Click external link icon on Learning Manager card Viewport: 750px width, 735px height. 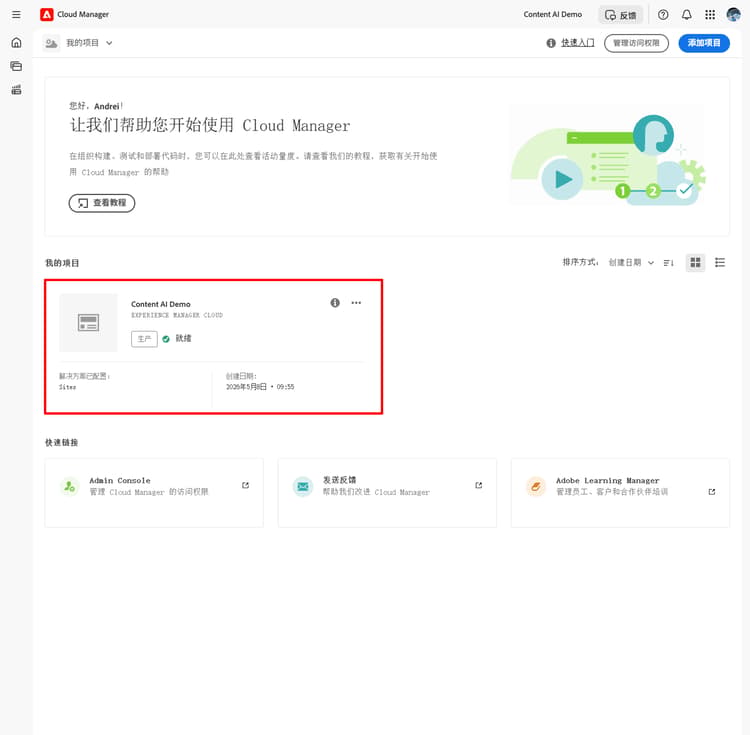(712, 492)
